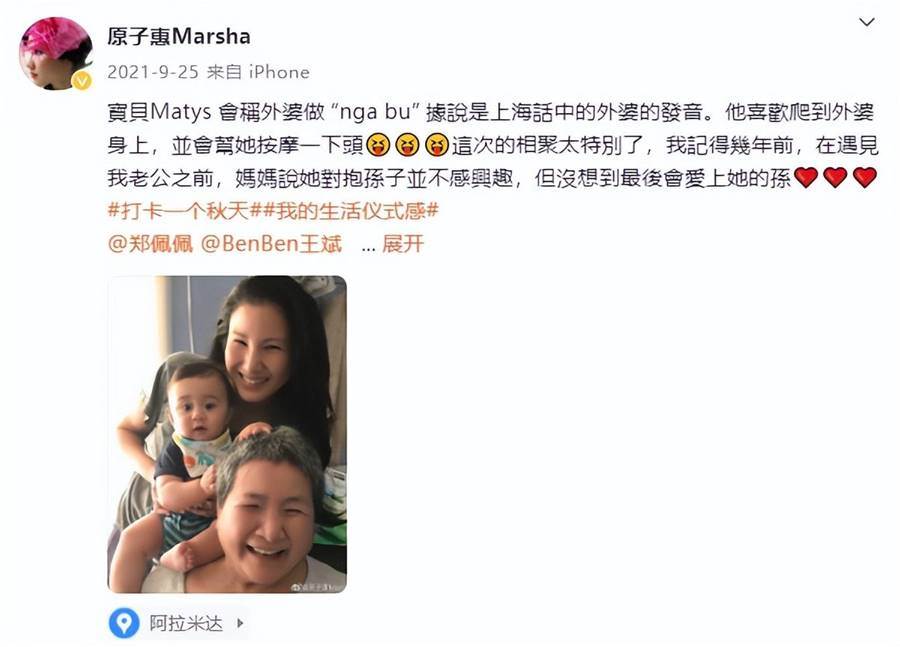Open the #我的生活仪式感# hashtag topic
Image resolution: width=900 pixels, height=647 pixels.
tap(348, 211)
